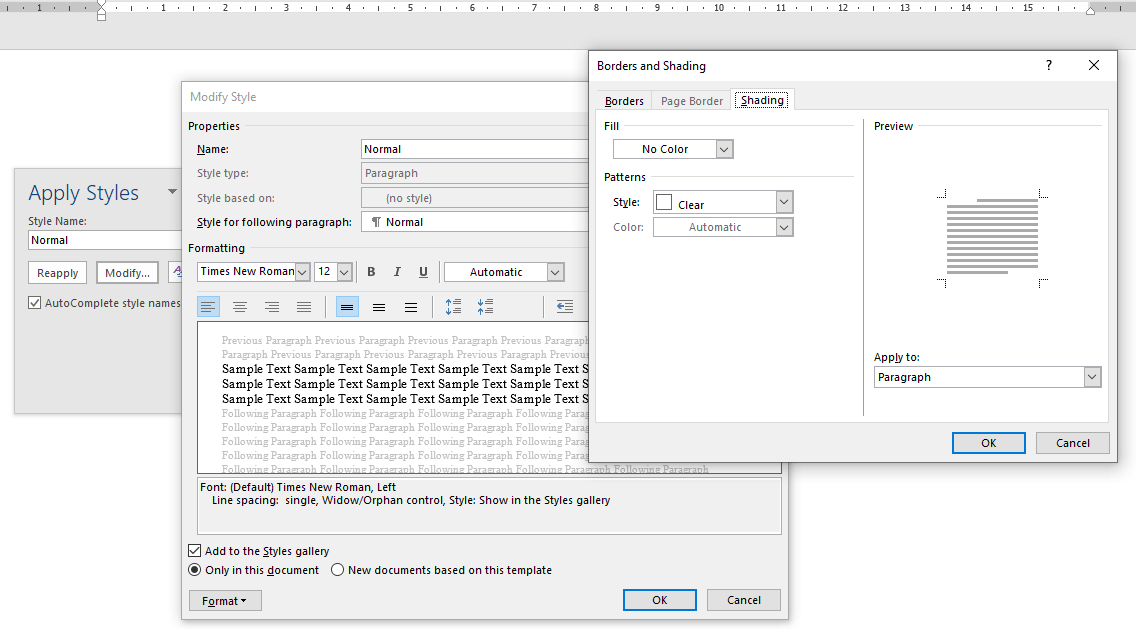The image size is (1136, 629).
Task: Open the Format menu button
Action: tap(225, 601)
